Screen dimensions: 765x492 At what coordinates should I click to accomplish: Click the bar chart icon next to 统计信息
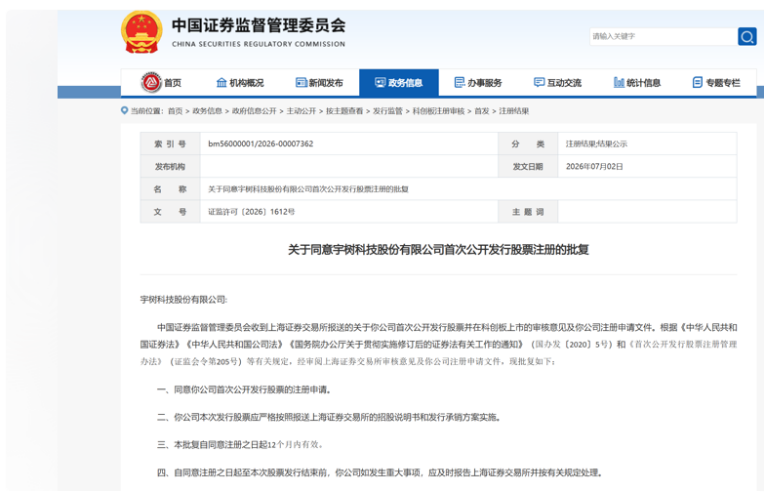(x=619, y=82)
